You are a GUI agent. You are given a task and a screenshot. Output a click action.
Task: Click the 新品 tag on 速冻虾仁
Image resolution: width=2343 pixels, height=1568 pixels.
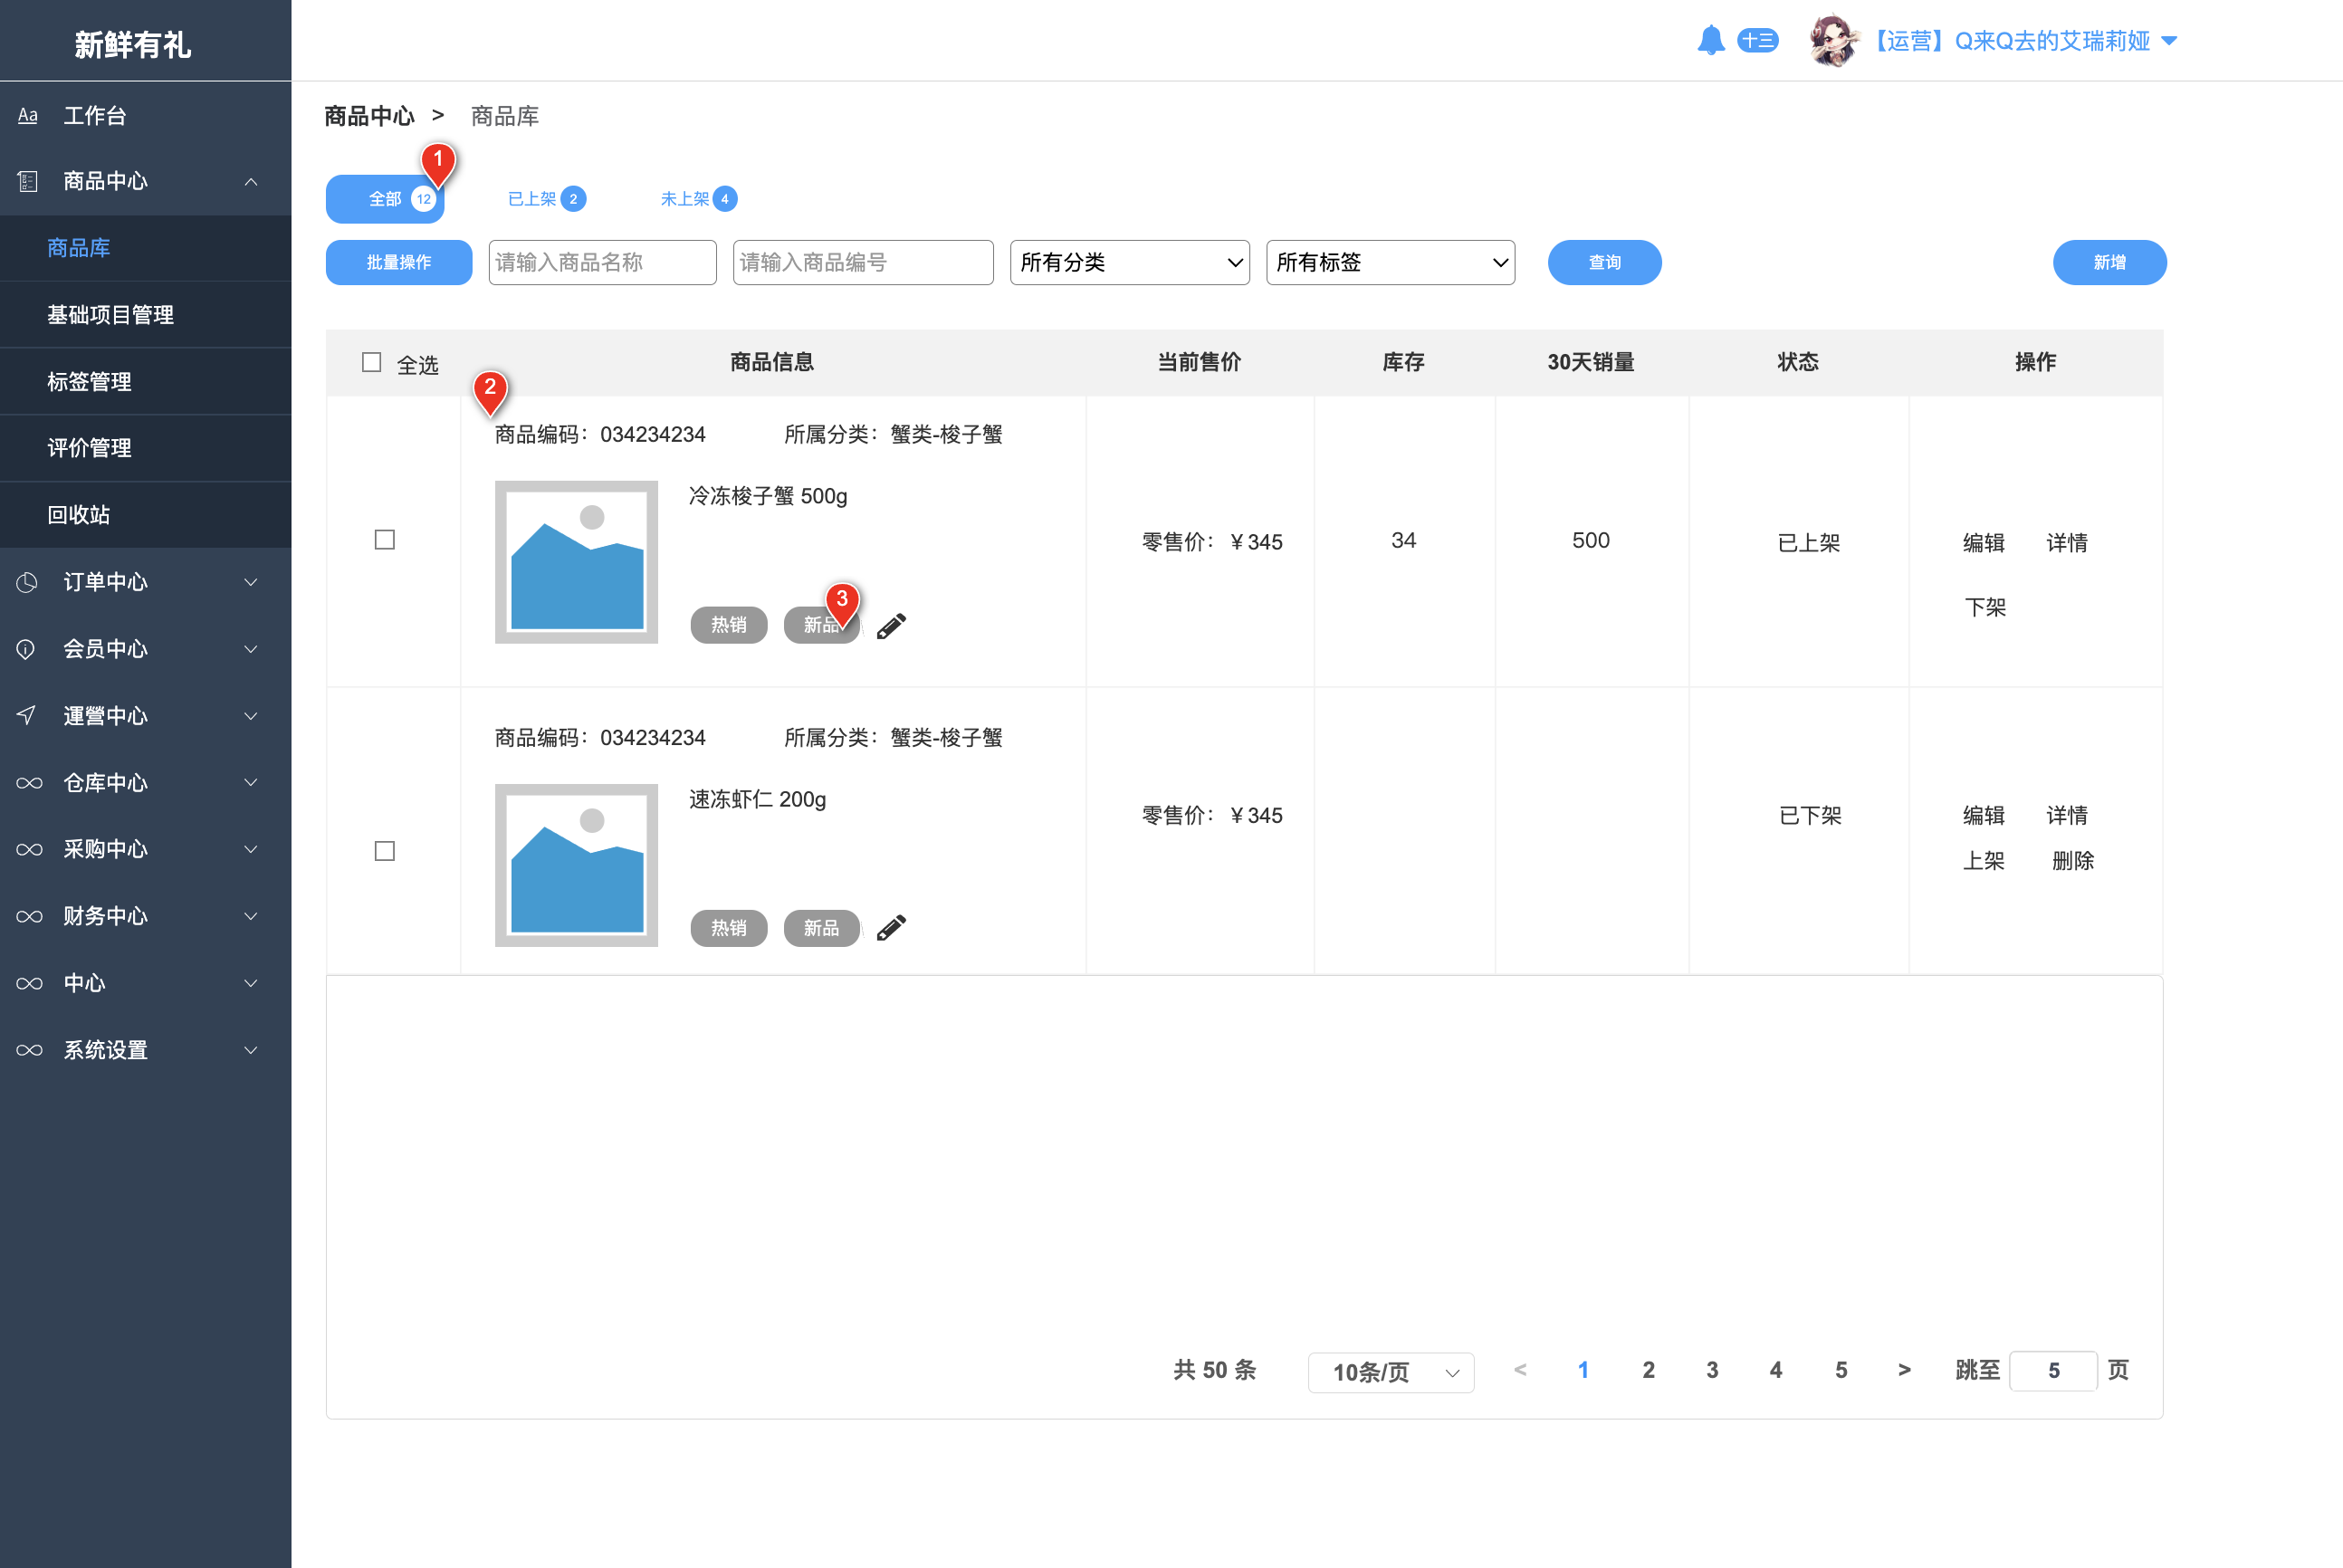pos(821,928)
